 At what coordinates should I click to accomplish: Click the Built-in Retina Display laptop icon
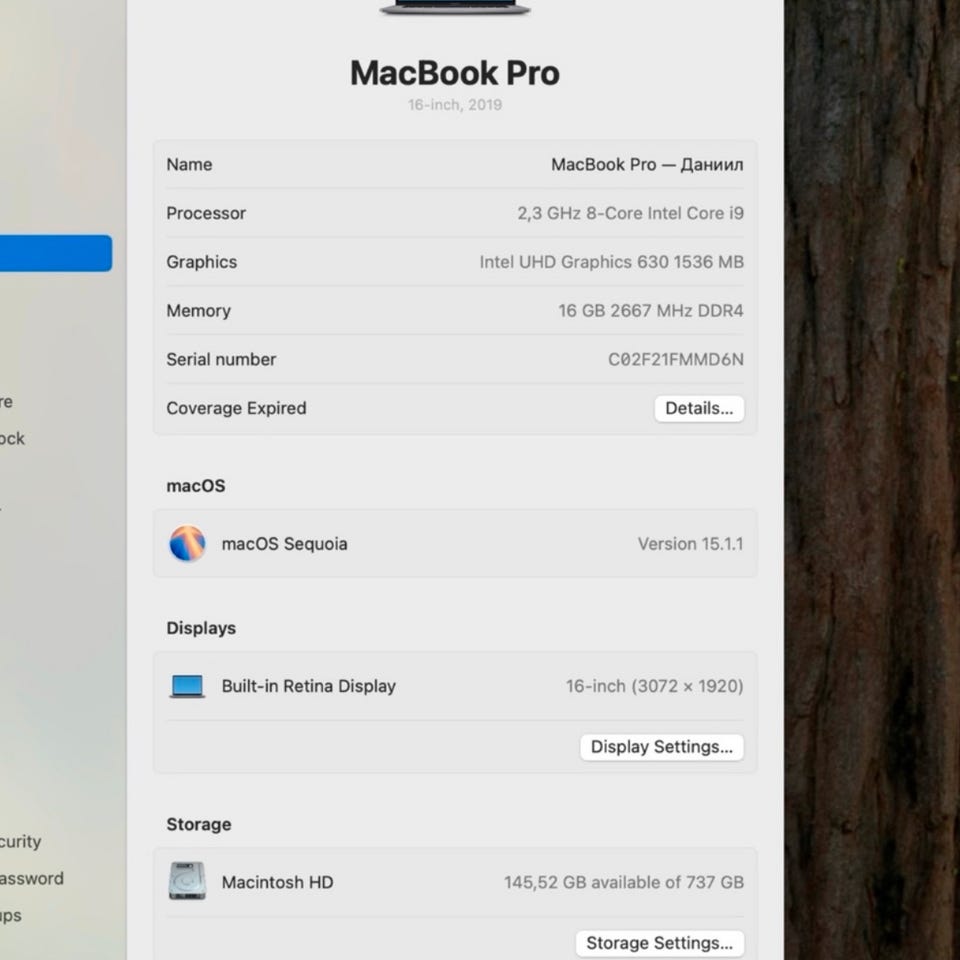[187, 686]
